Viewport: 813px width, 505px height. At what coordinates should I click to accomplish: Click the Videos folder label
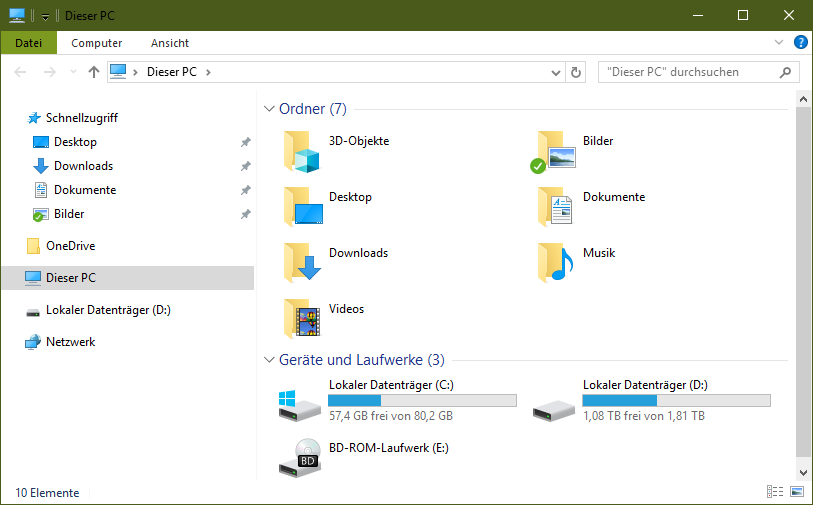pos(346,309)
